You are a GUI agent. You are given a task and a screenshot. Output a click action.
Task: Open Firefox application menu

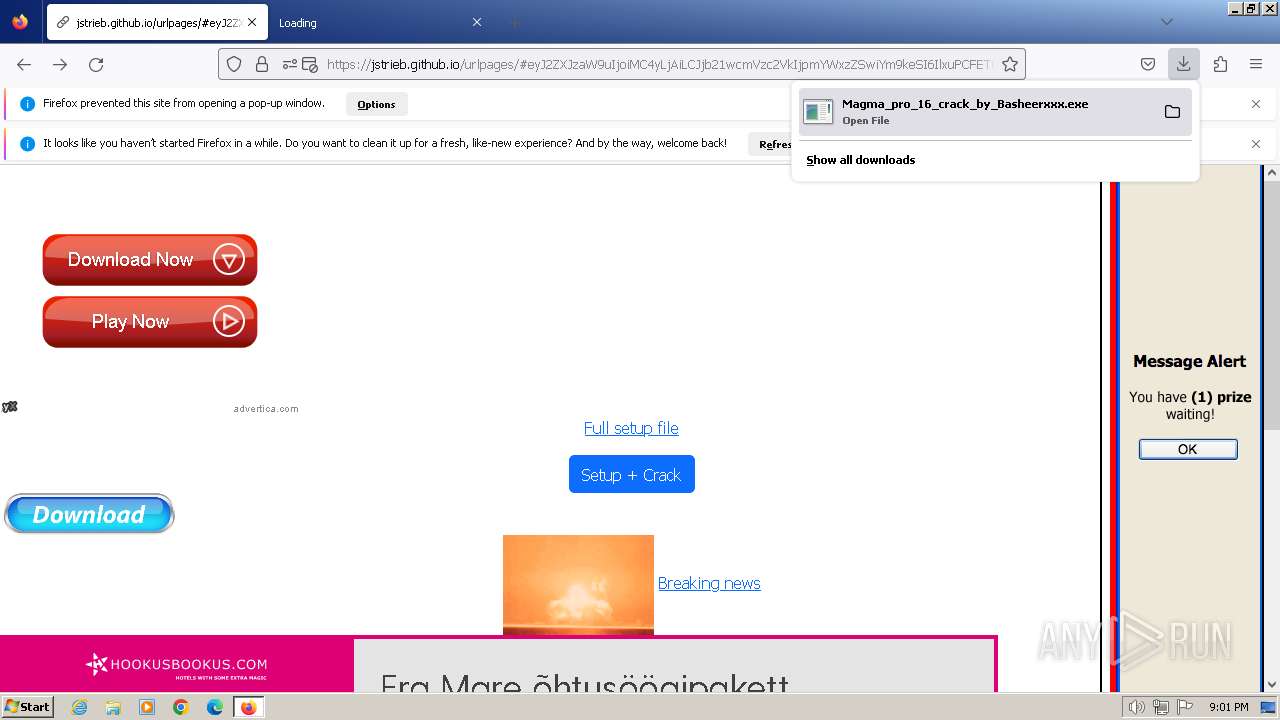(1256, 64)
